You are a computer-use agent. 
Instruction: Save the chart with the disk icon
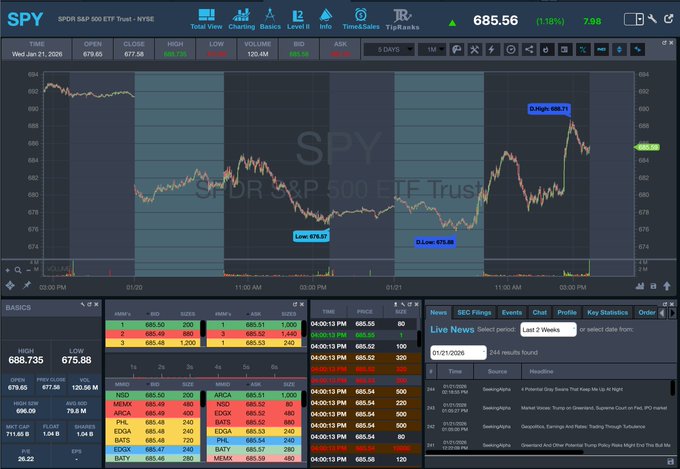(653, 286)
